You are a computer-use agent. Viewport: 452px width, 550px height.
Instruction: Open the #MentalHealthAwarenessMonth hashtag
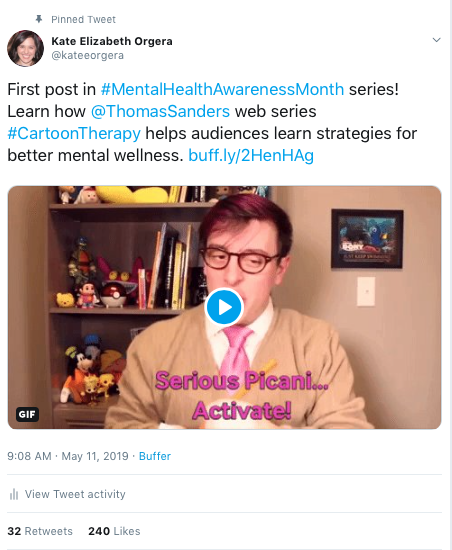pos(222,89)
